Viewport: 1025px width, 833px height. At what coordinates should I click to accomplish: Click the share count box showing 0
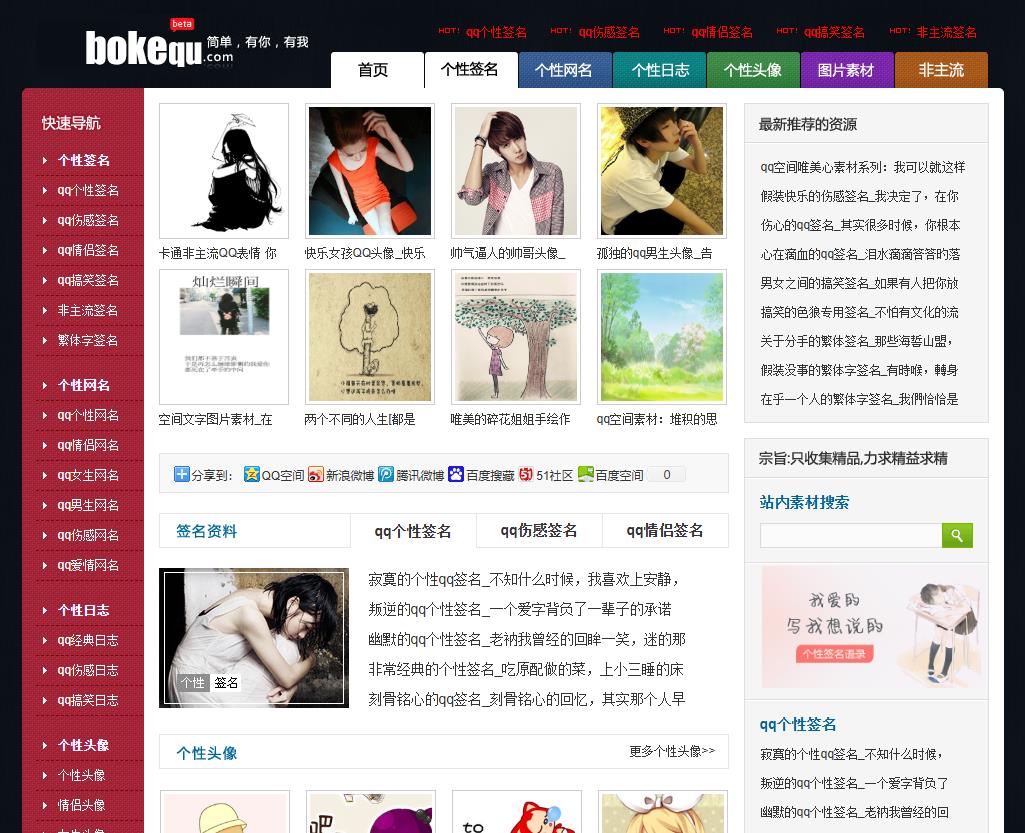point(667,475)
